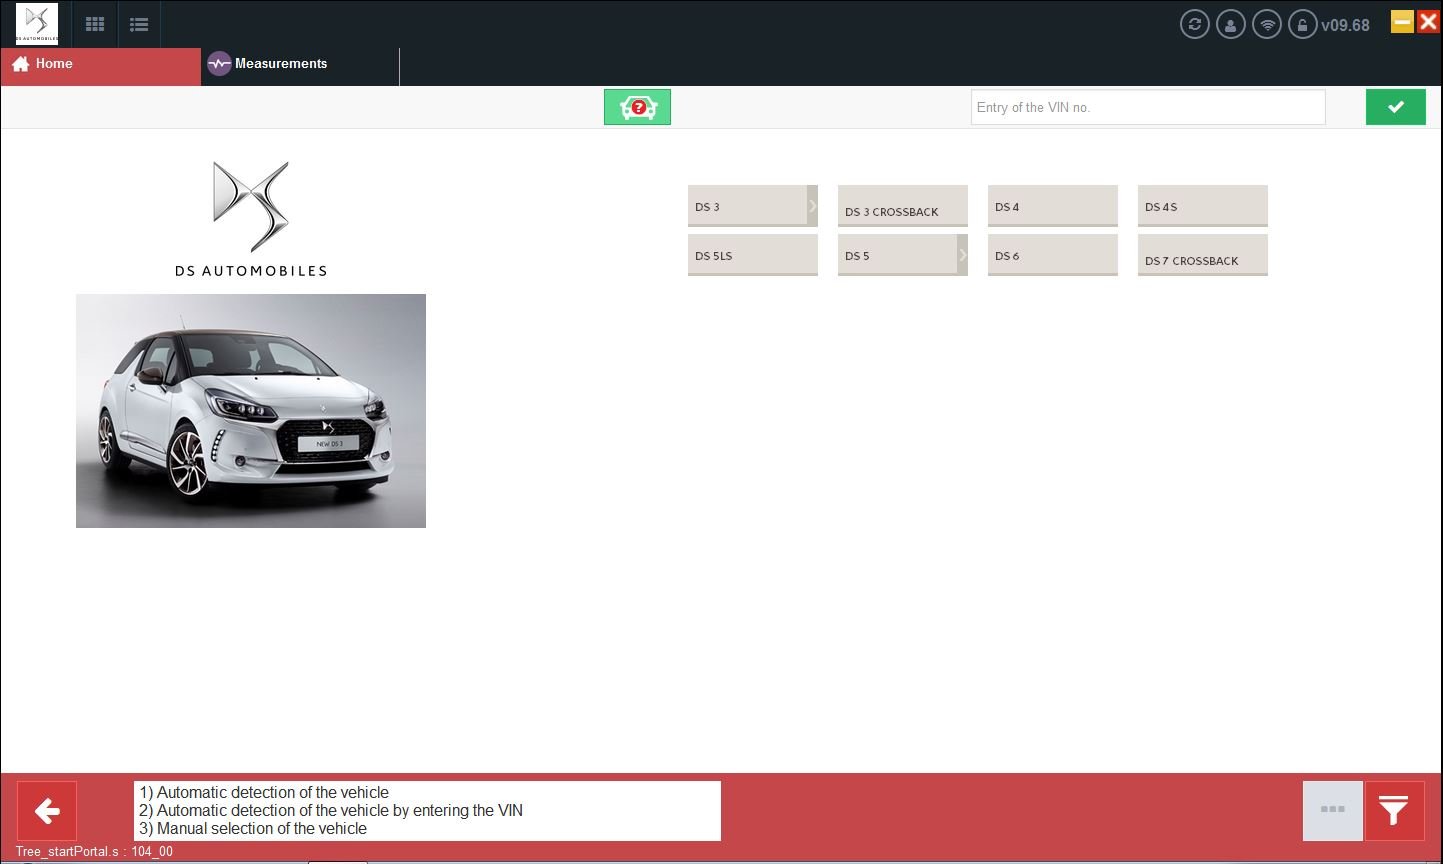
Task: Confirm with the green checkmark button
Action: click(x=1395, y=106)
